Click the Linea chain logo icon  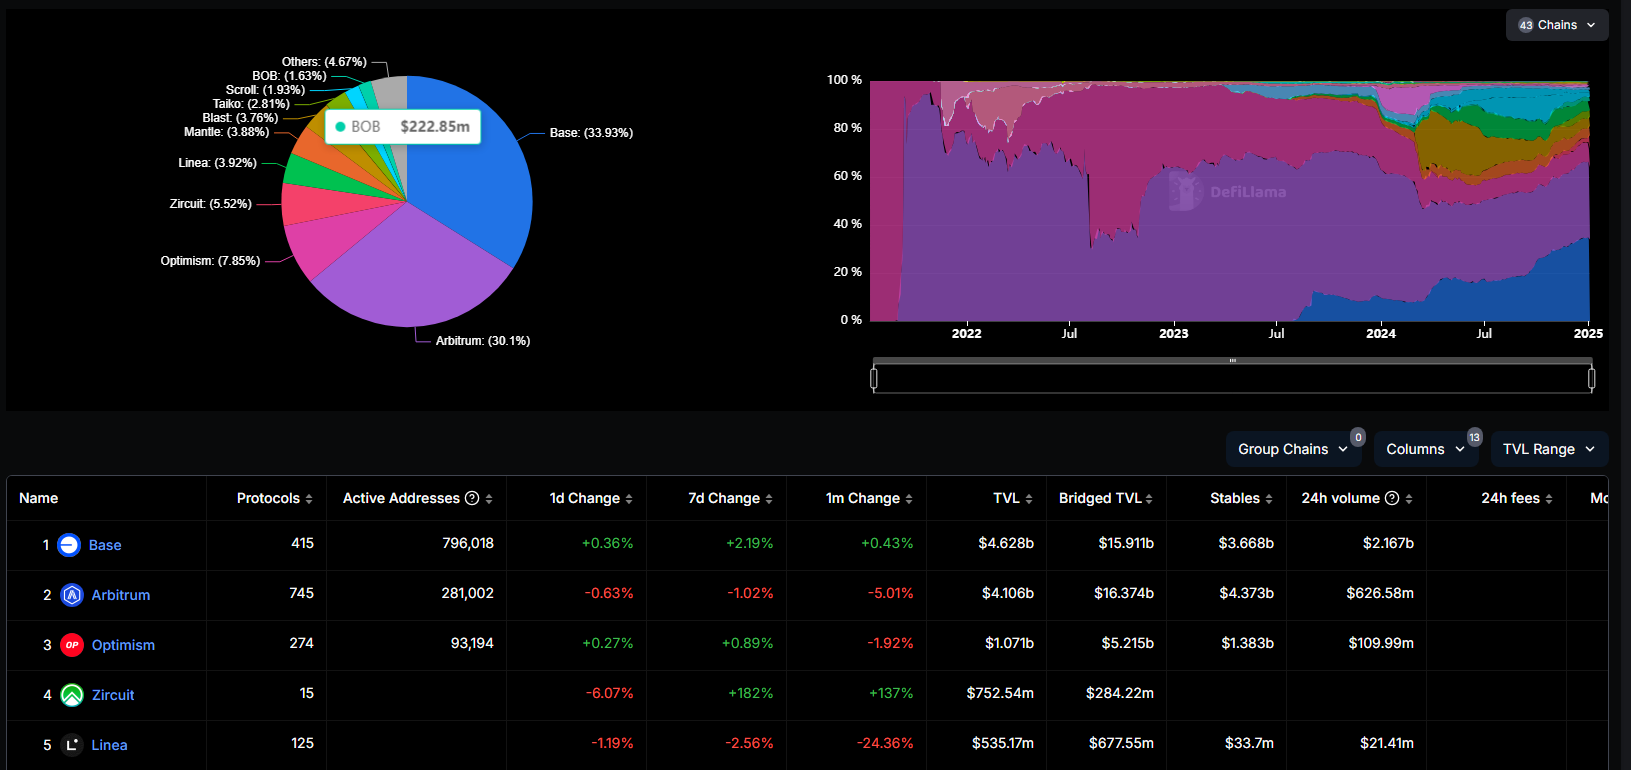(72, 745)
